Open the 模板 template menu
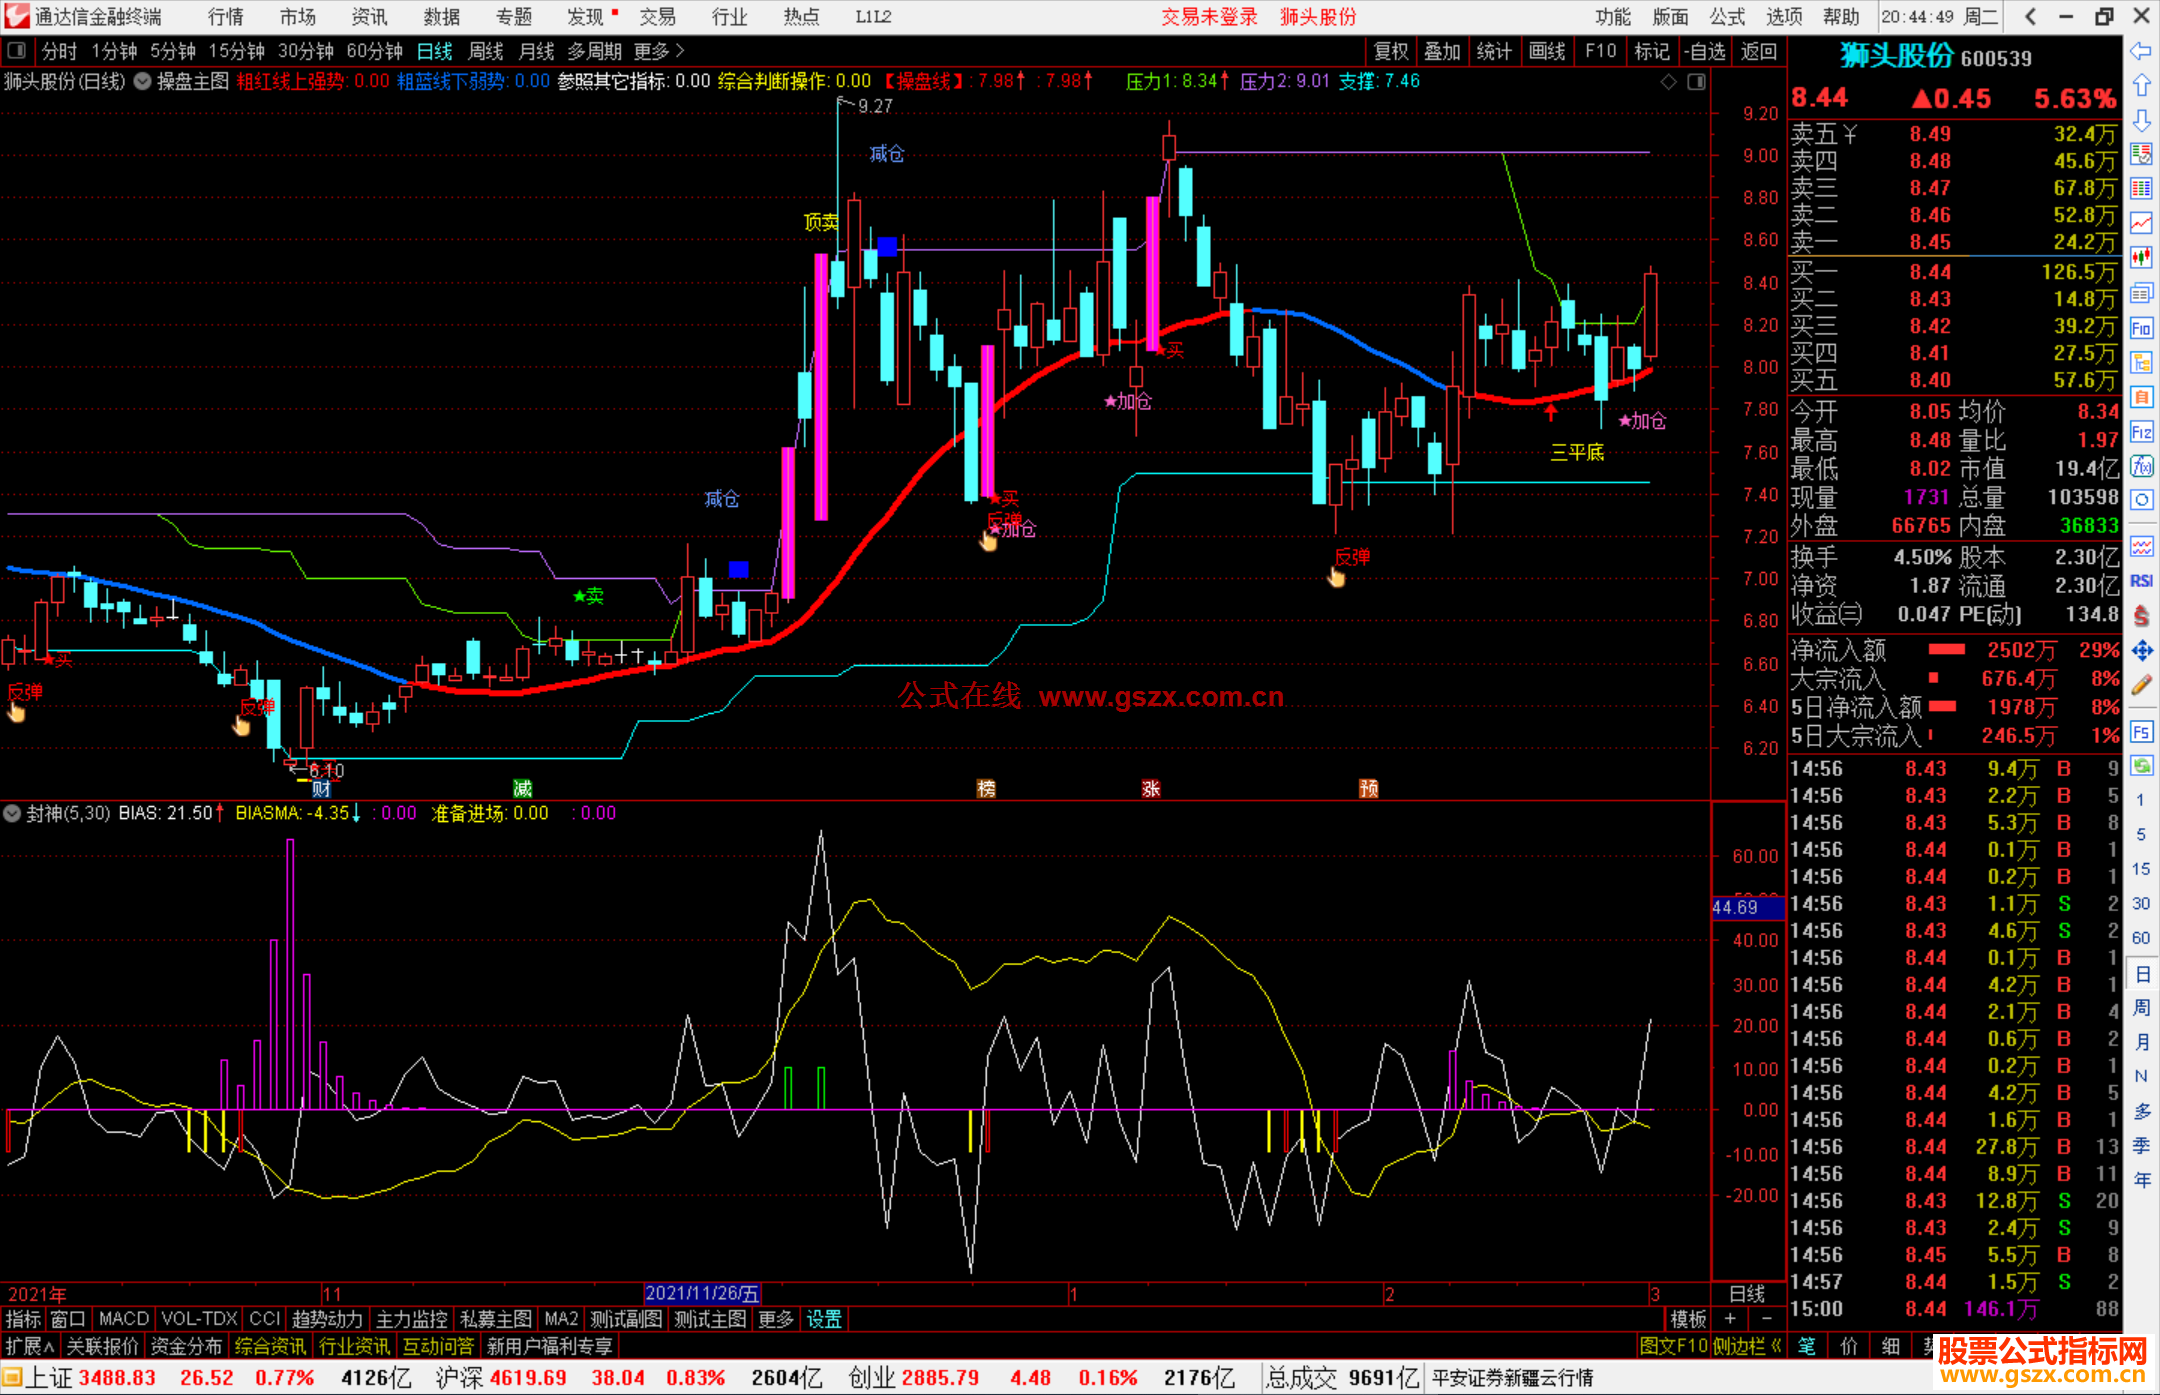 pos(1689,1319)
